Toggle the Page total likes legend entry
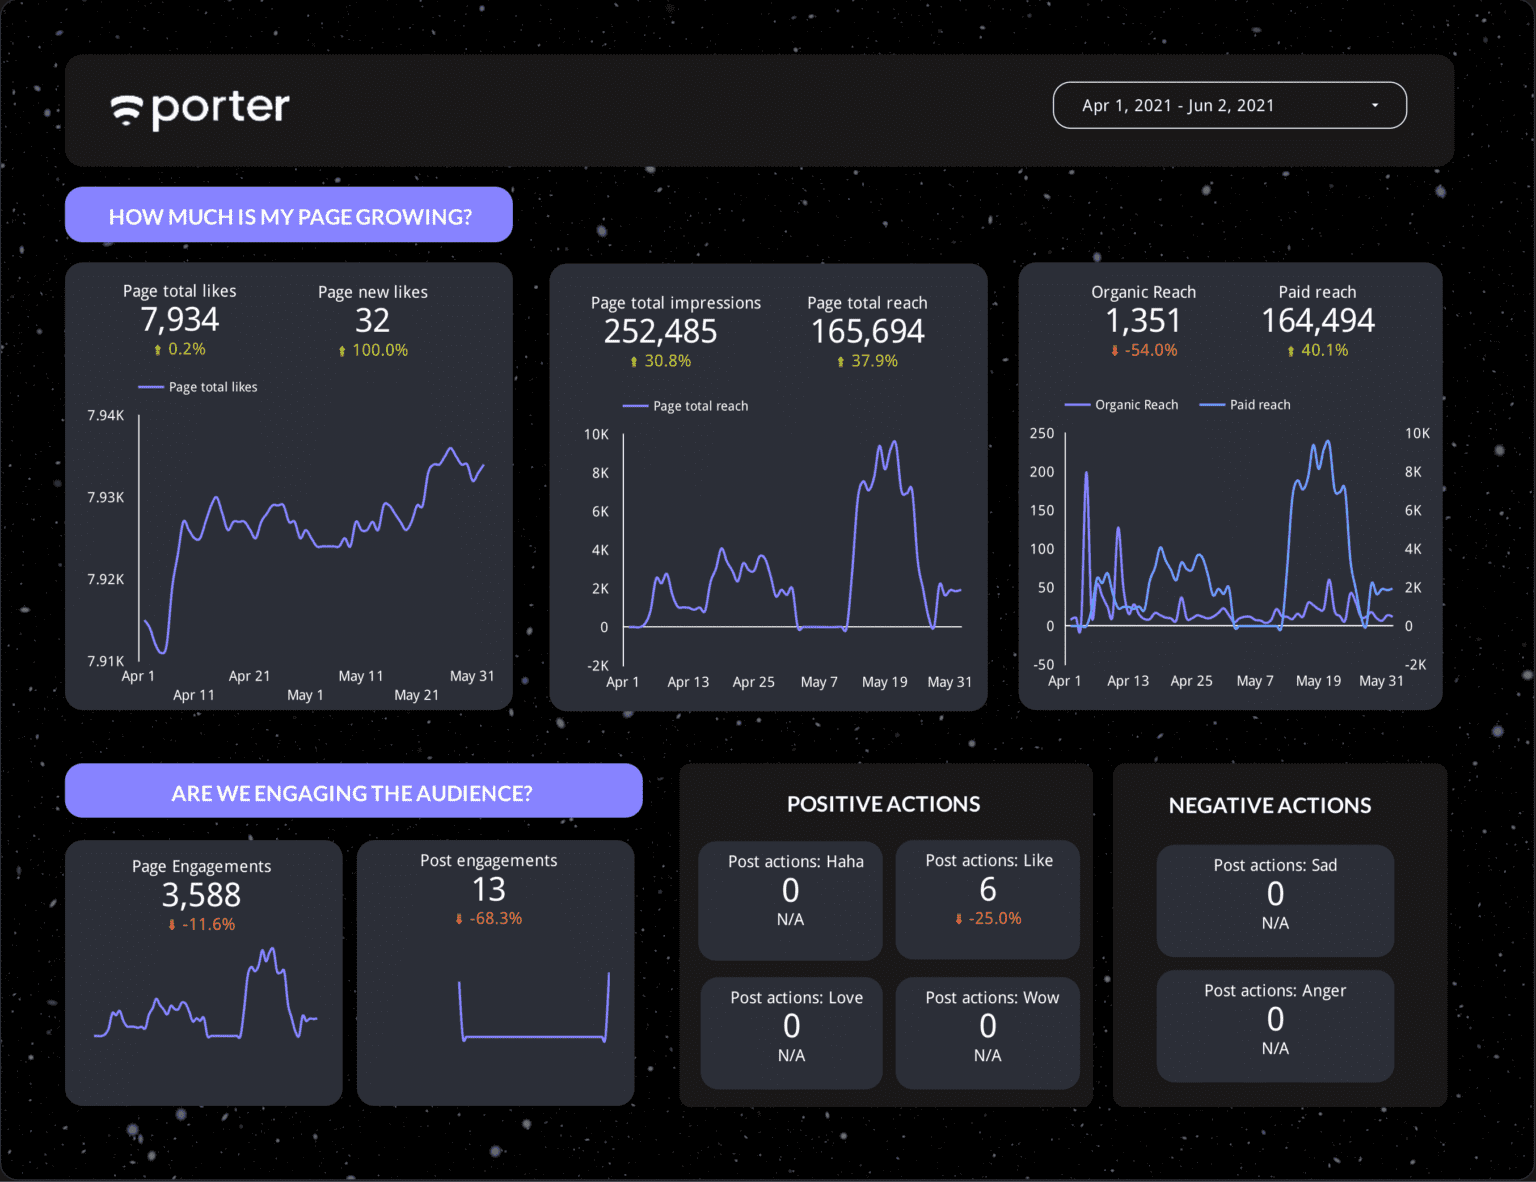This screenshot has width=1536, height=1182. pos(197,387)
